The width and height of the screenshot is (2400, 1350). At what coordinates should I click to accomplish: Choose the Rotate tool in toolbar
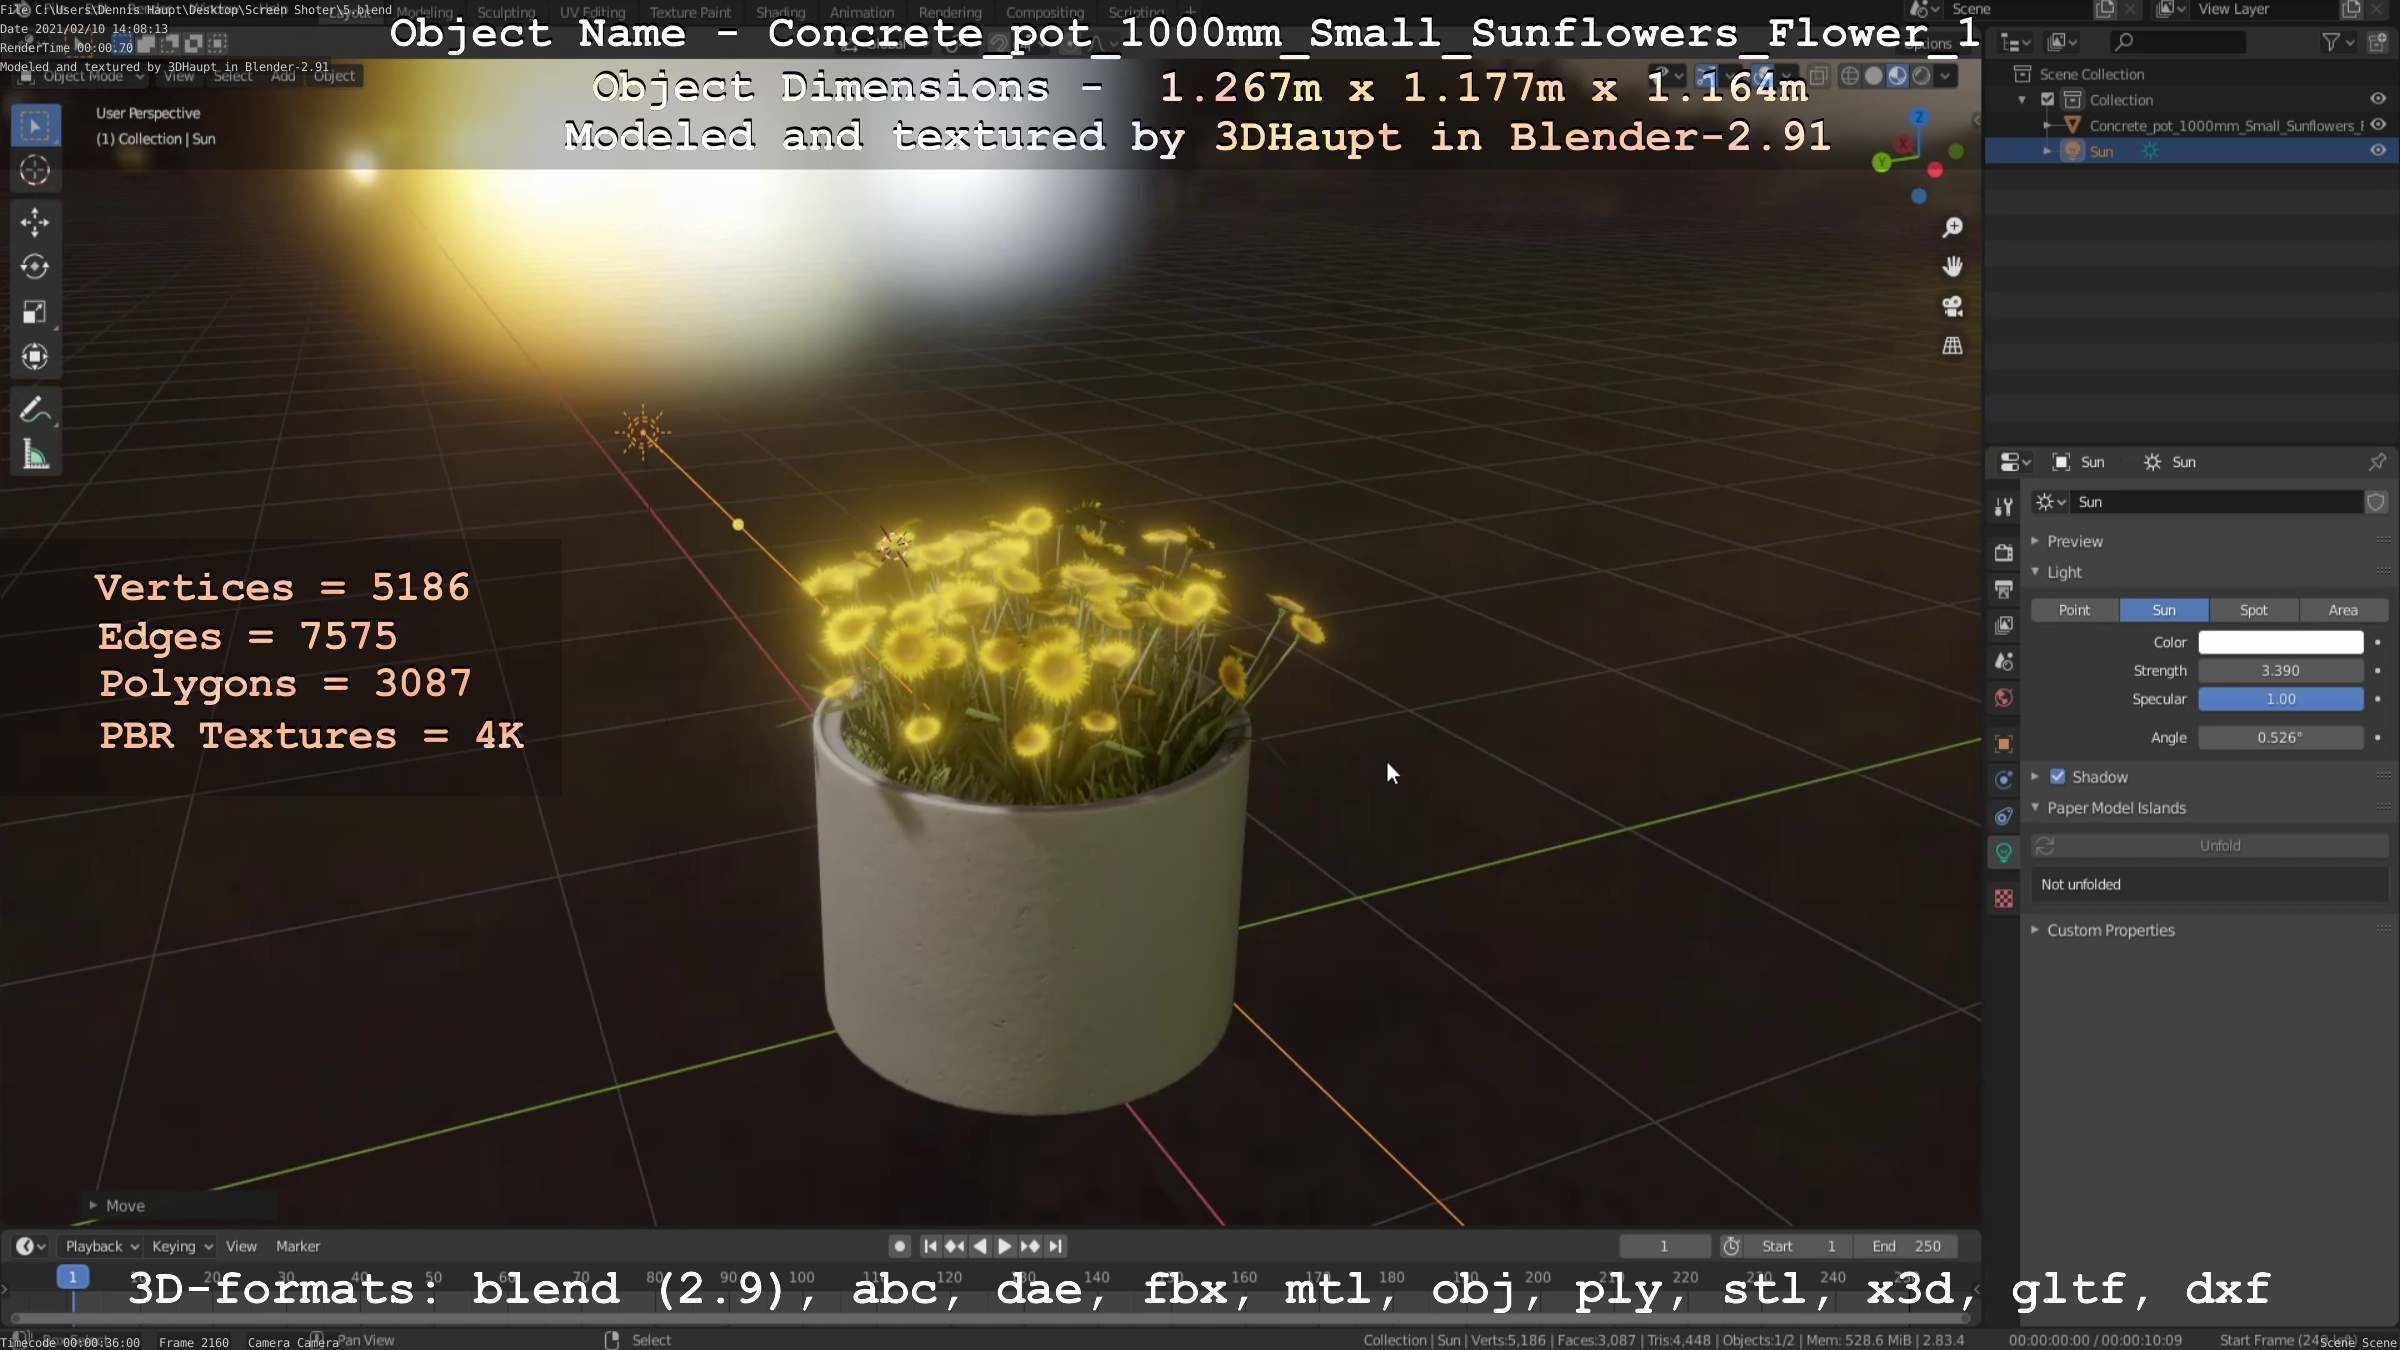(35, 267)
